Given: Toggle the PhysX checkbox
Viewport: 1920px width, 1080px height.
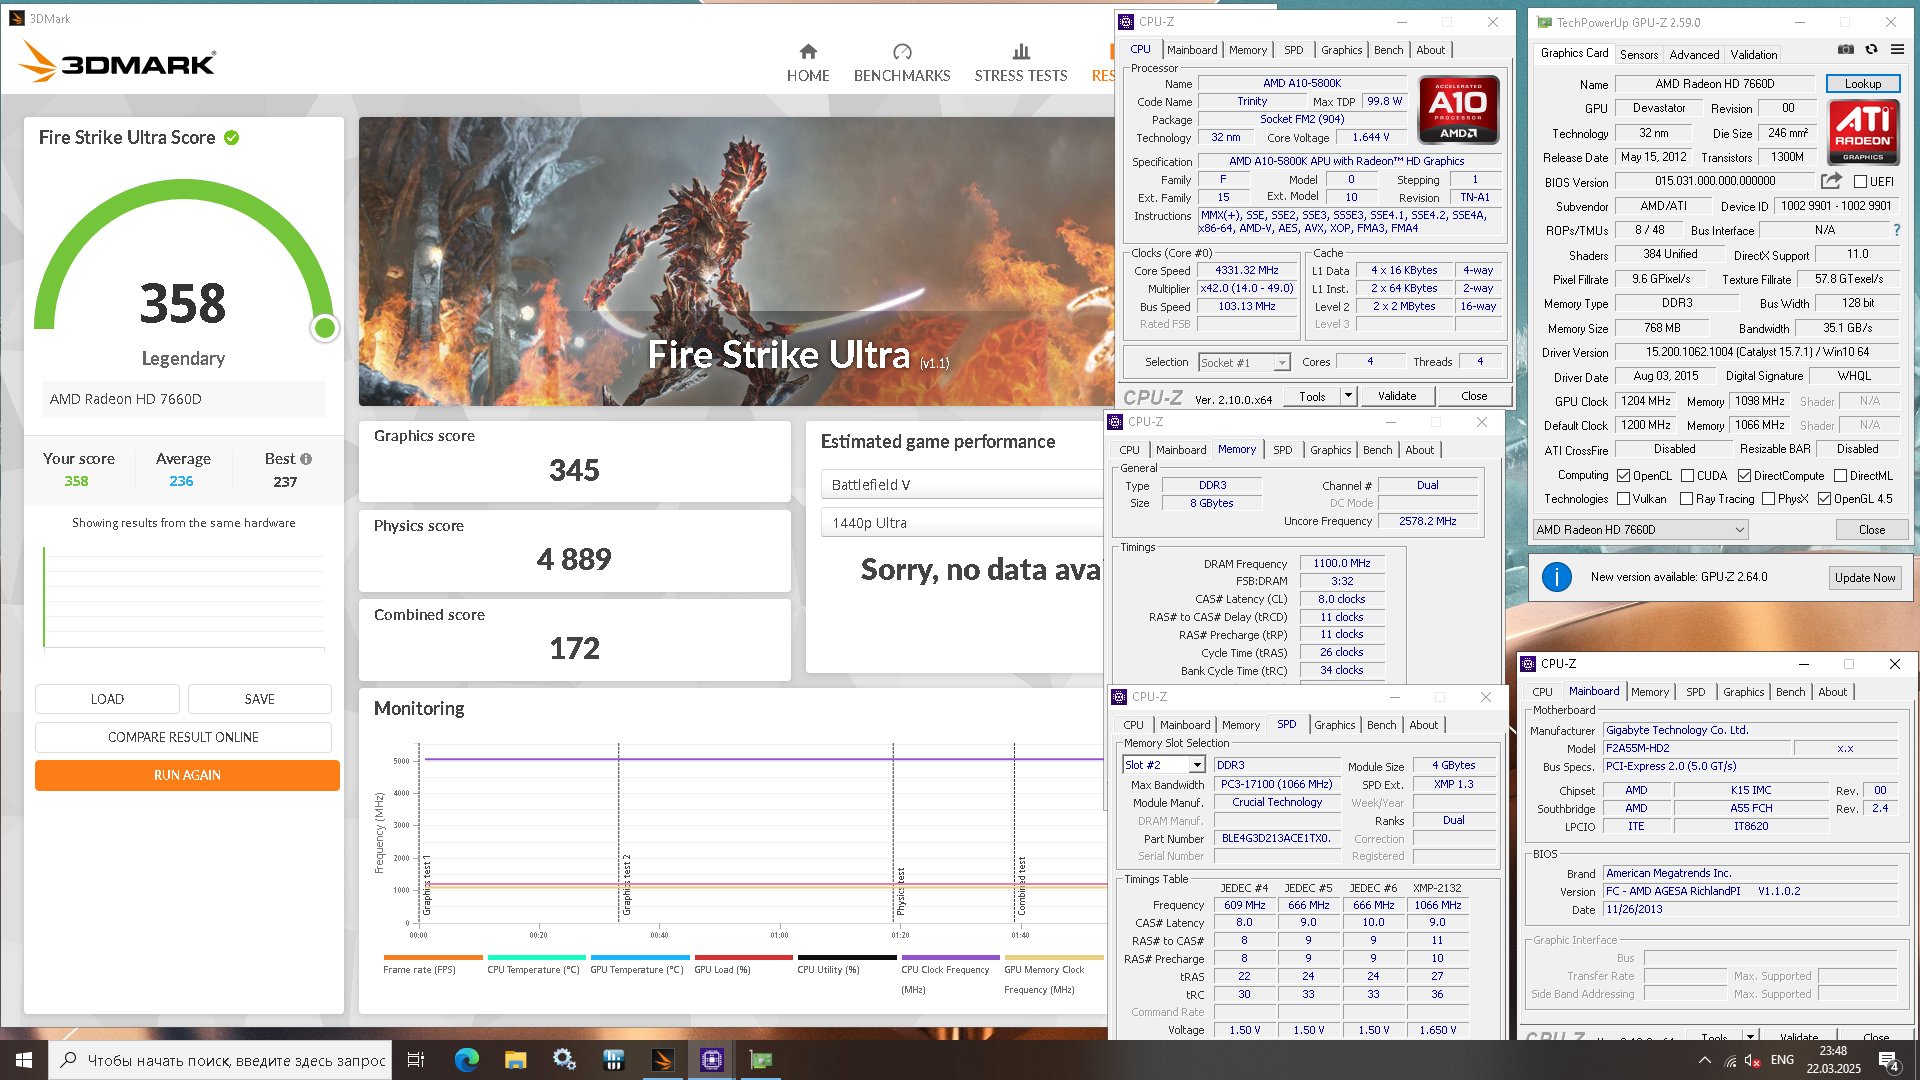Looking at the screenshot, I should 1768,499.
